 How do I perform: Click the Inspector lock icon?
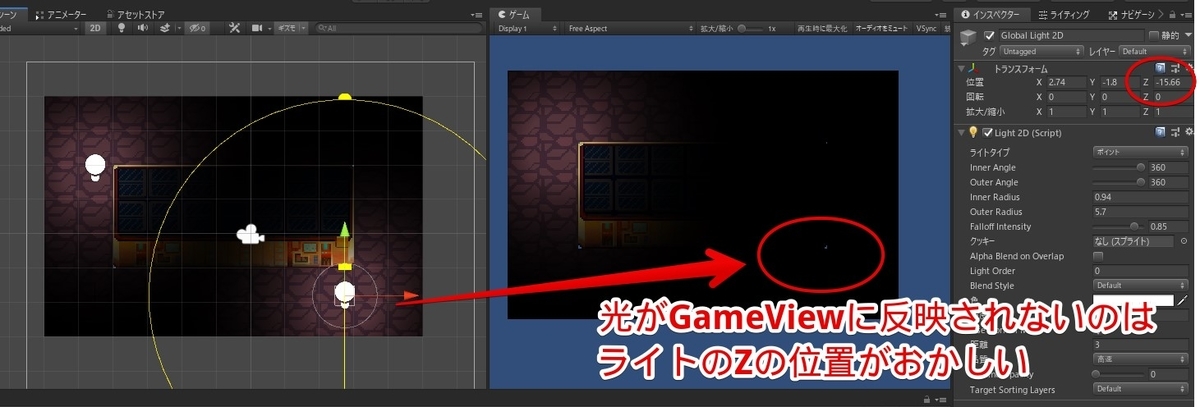(x=1174, y=15)
